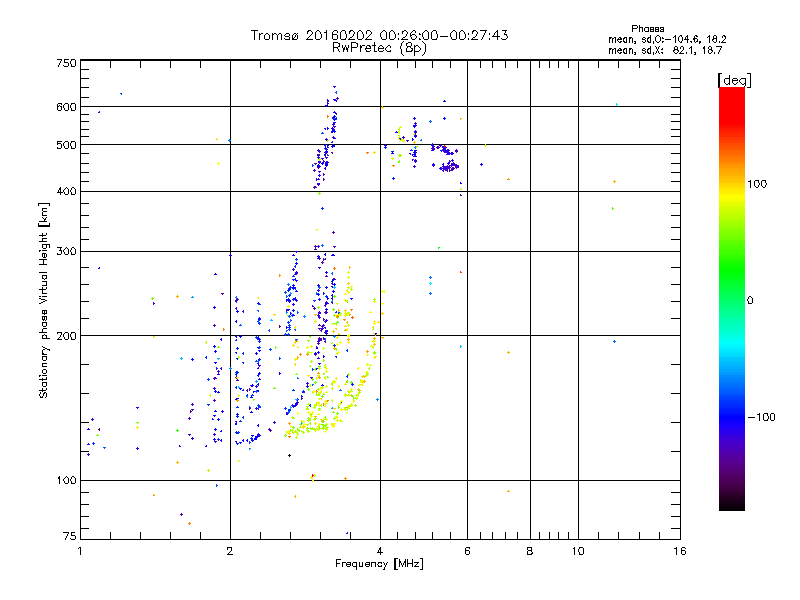Click the y-axis tick label '400'

(66, 191)
